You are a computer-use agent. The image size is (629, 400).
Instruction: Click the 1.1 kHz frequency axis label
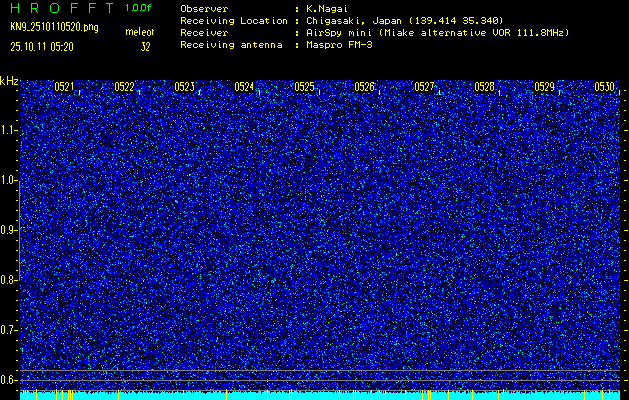tap(9, 130)
